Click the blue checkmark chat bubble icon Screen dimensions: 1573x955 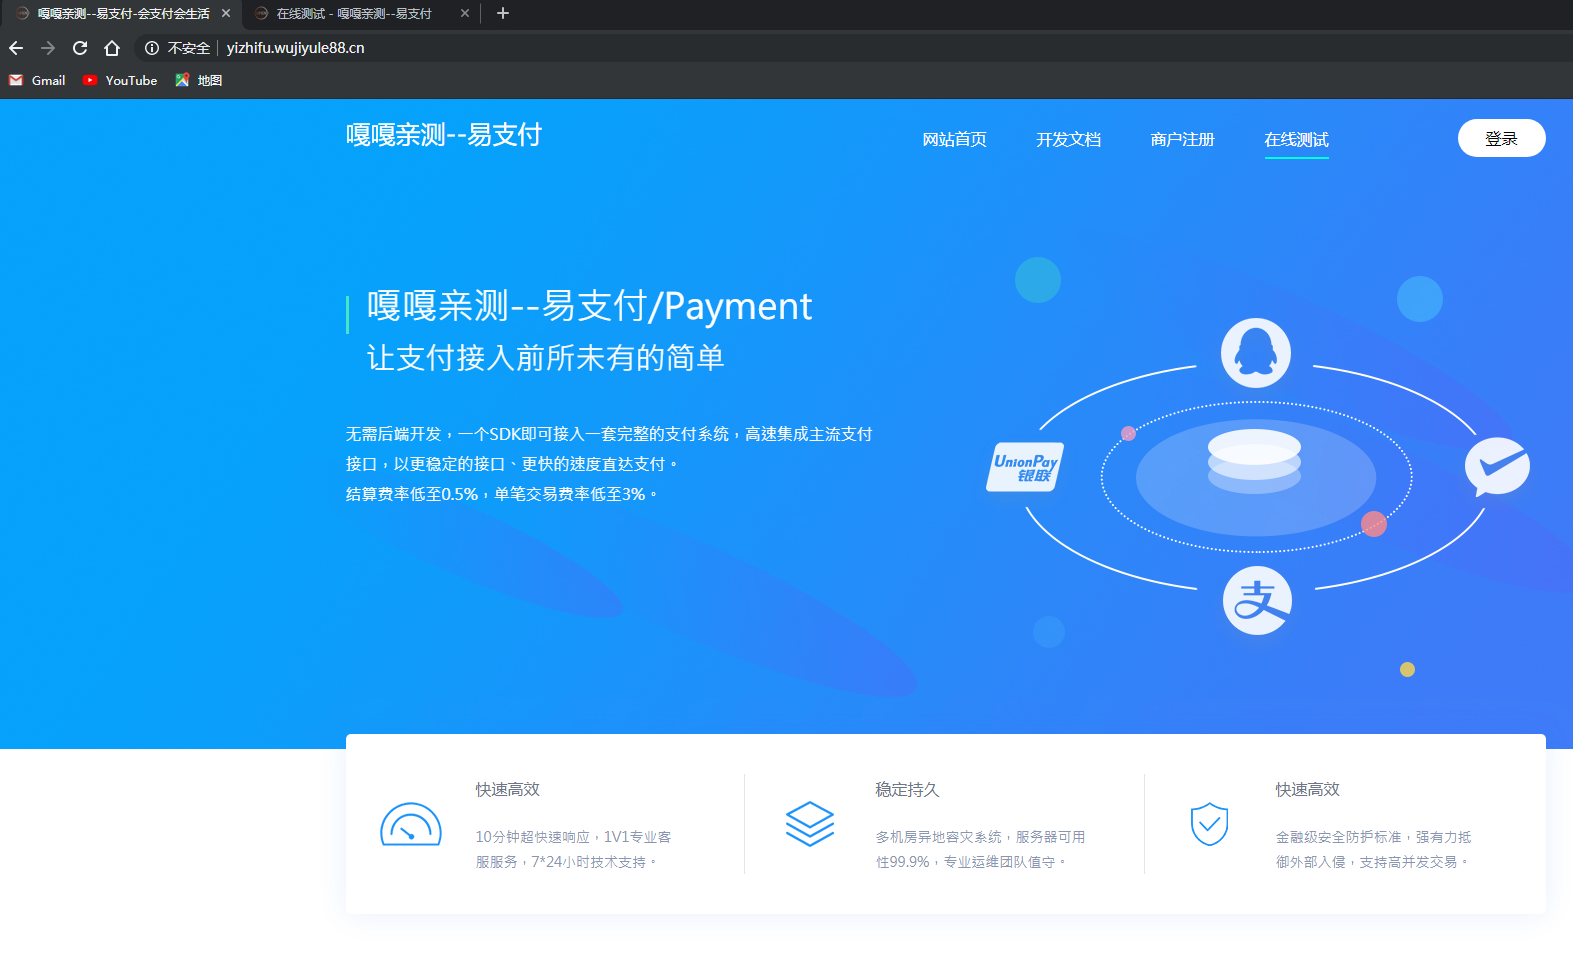[1497, 466]
